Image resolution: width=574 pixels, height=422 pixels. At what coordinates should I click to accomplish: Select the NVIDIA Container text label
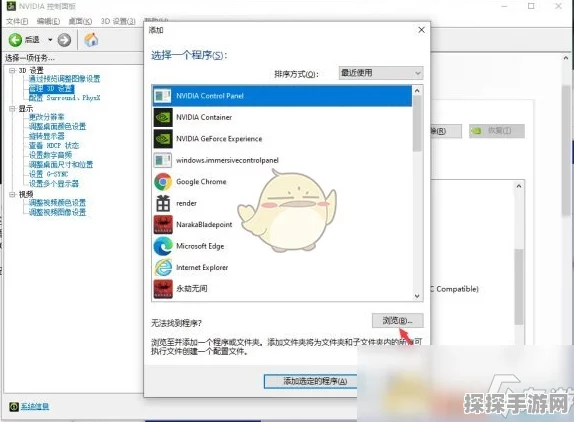[x=204, y=117]
